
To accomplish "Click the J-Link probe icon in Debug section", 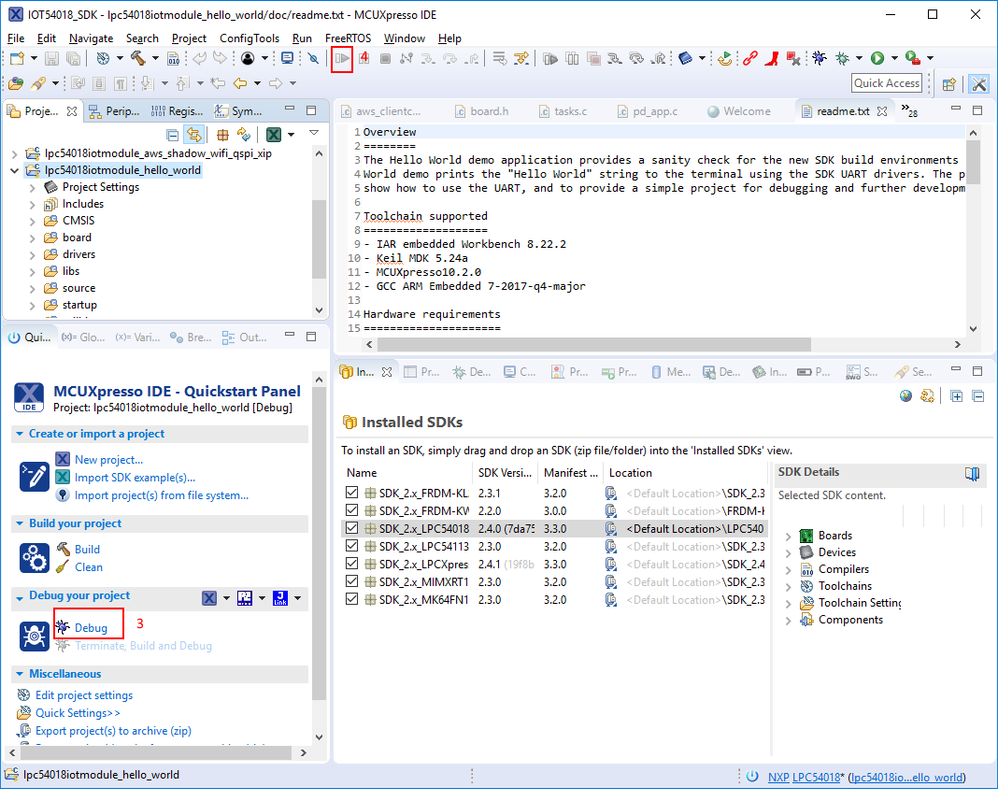I will pos(280,598).
